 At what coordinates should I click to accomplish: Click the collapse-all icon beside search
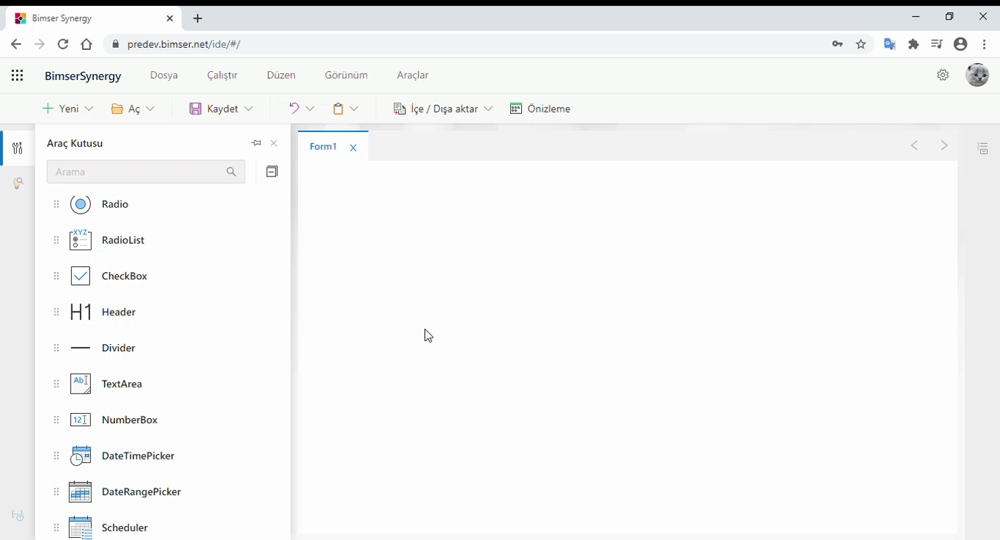[271, 172]
